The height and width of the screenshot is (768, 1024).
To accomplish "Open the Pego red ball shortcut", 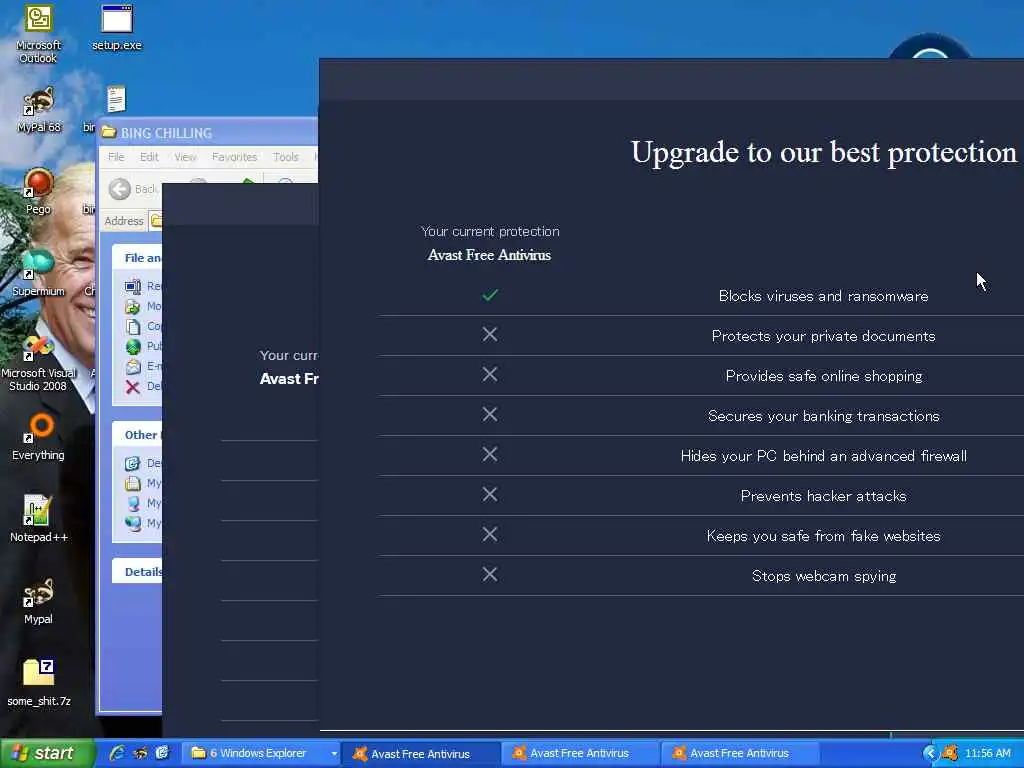I will pos(39,191).
